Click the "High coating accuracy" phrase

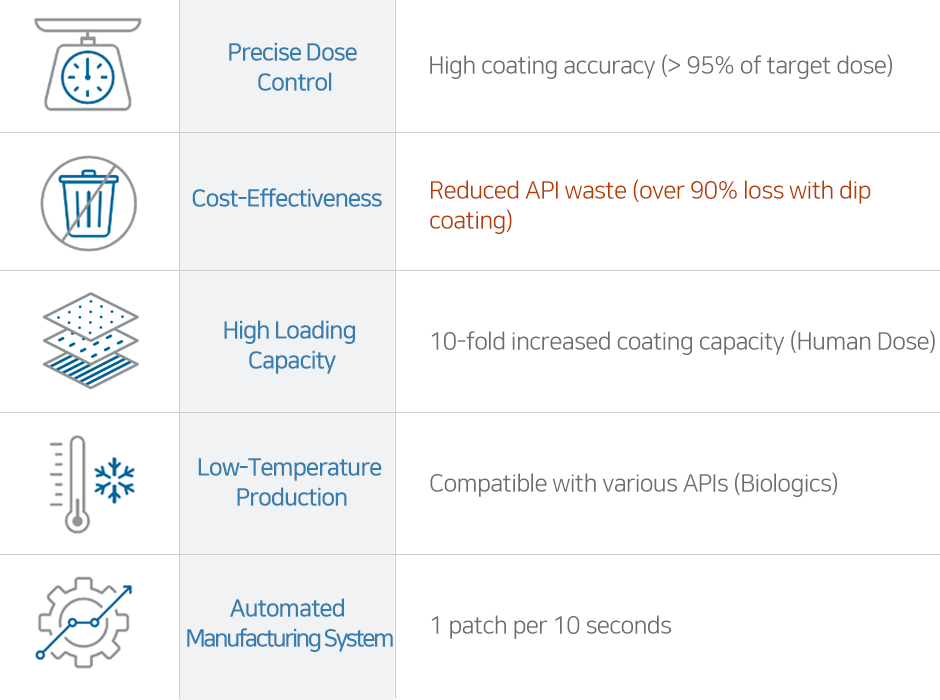tap(541, 66)
